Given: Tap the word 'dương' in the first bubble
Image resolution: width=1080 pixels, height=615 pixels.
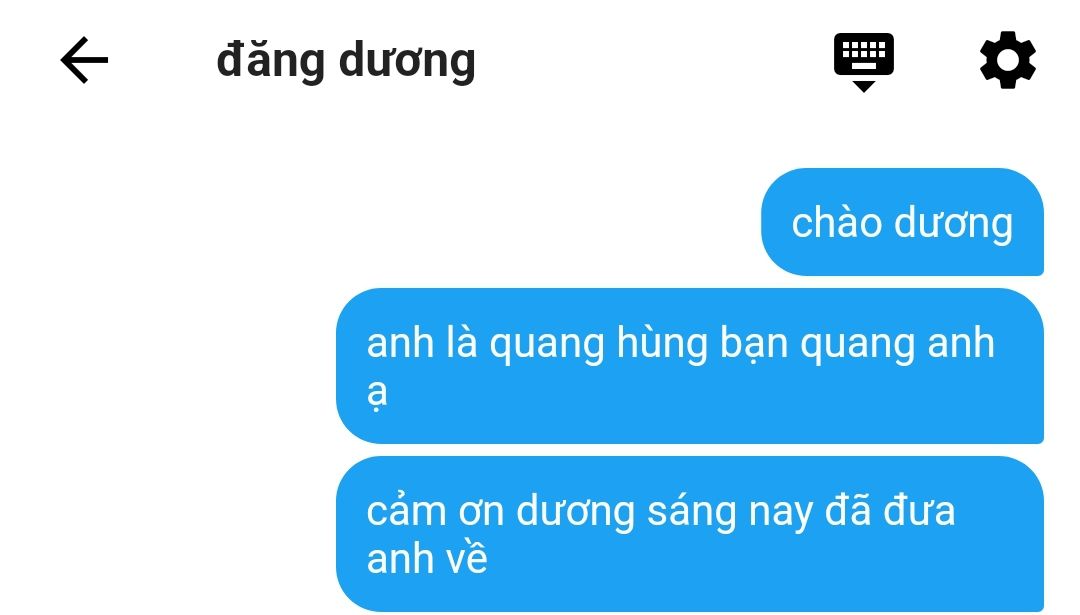Looking at the screenshot, I should (953, 225).
